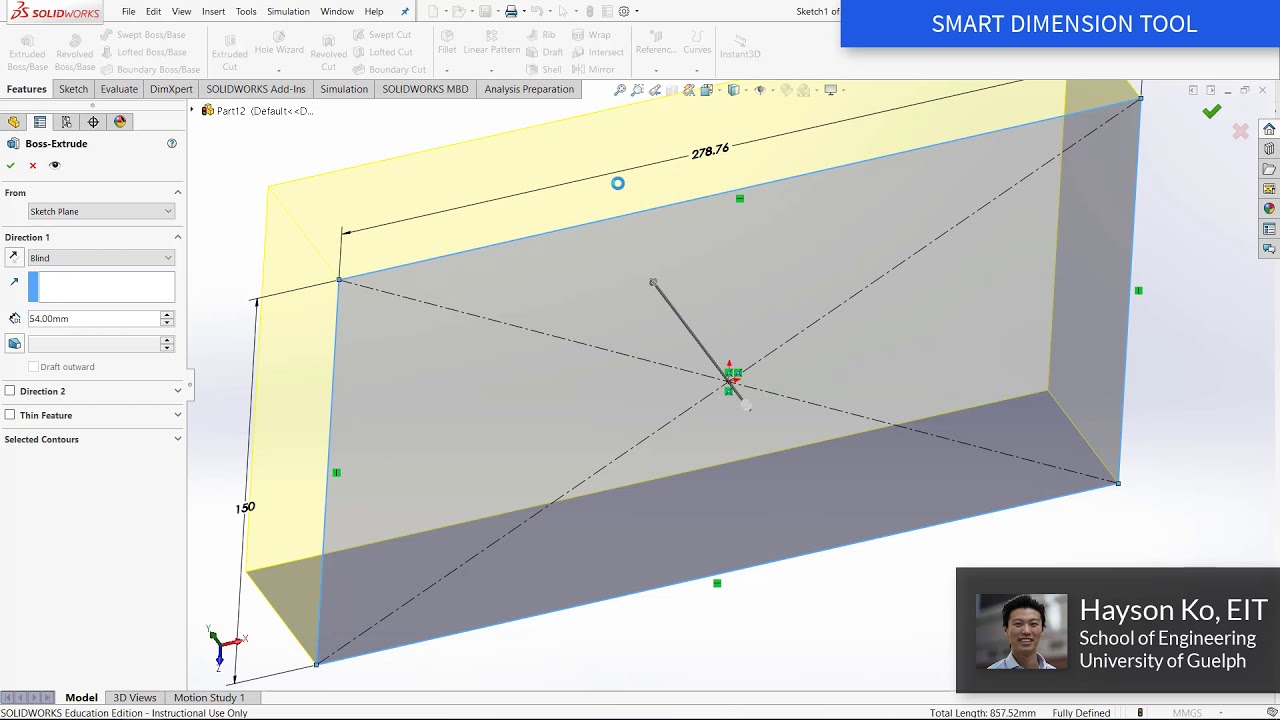Confirm the feature with the corner green checkmark
The height and width of the screenshot is (720, 1280).
pyautogui.click(x=1212, y=112)
